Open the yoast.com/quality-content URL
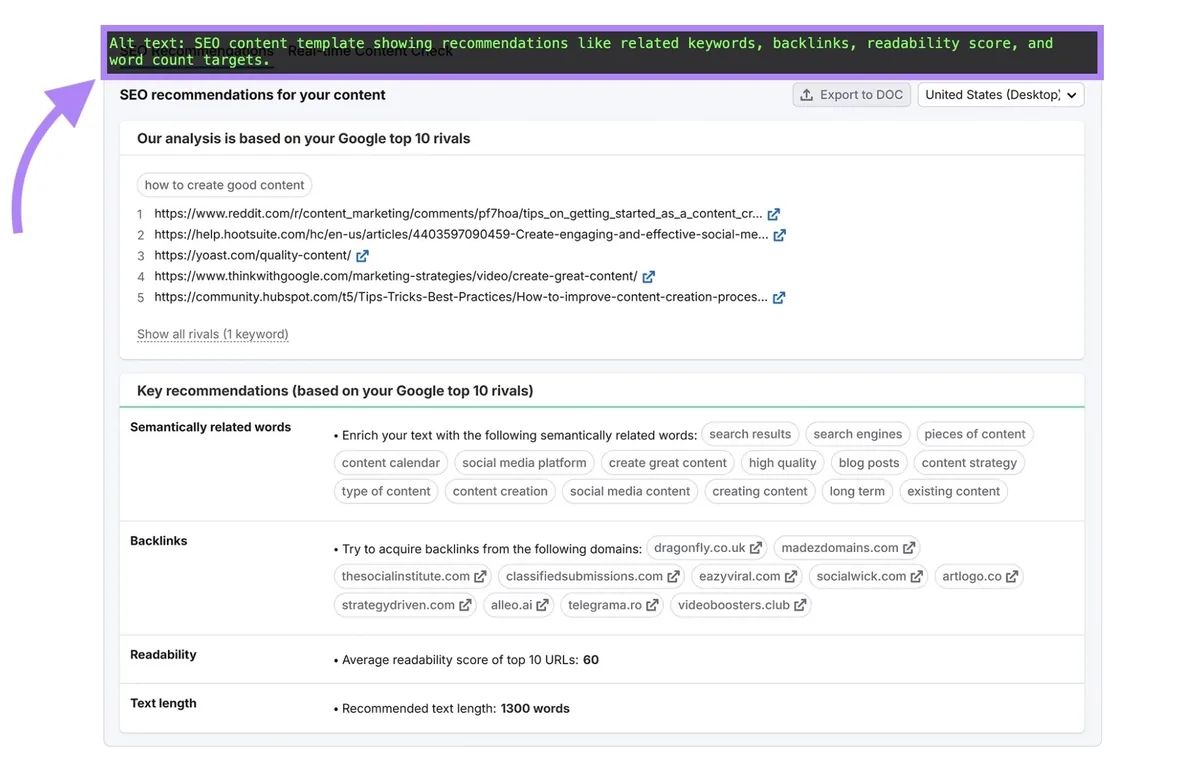The width and height of the screenshot is (1200, 768). pyautogui.click(x=253, y=256)
